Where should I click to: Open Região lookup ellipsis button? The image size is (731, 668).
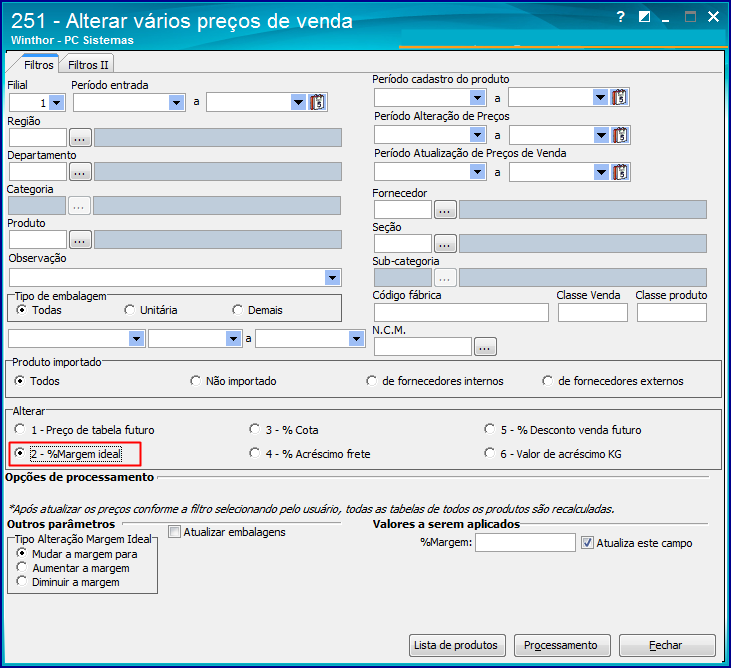[x=80, y=138]
